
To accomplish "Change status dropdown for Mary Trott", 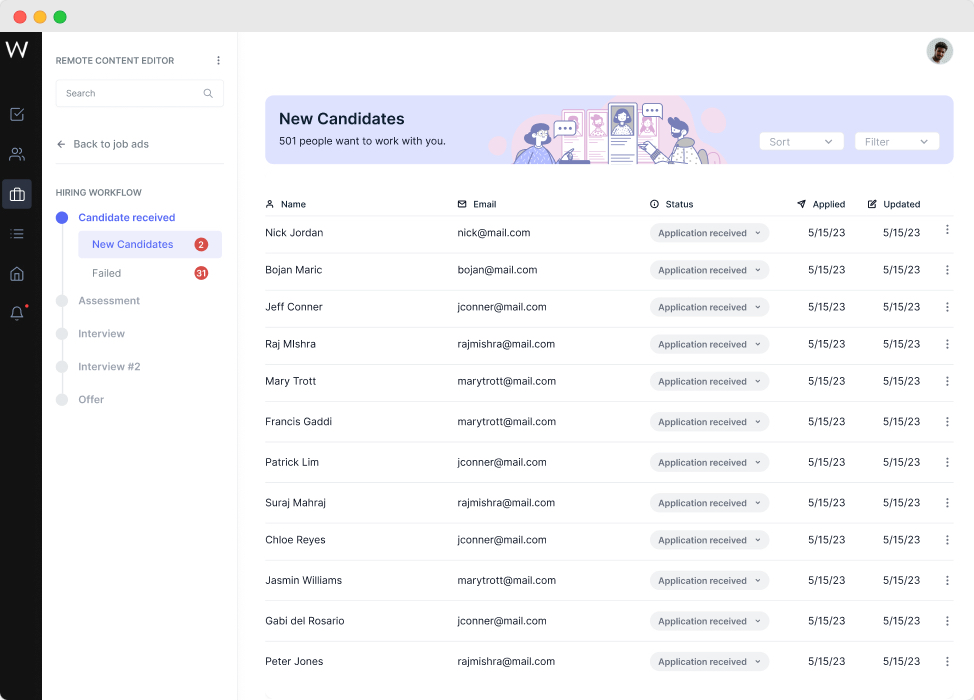I will point(709,381).
